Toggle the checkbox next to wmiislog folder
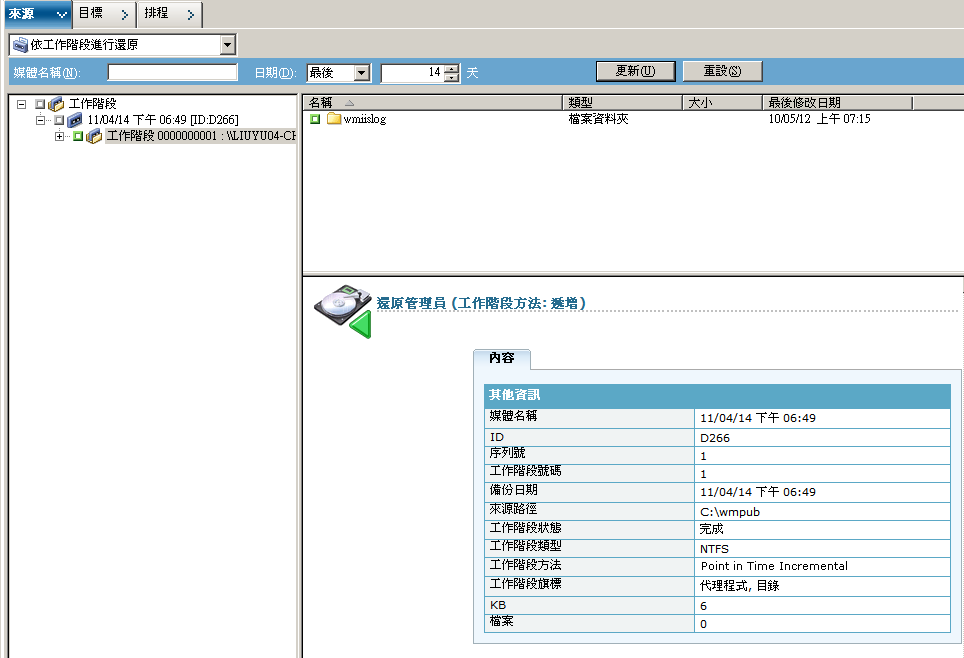964x658 pixels. tap(314, 118)
